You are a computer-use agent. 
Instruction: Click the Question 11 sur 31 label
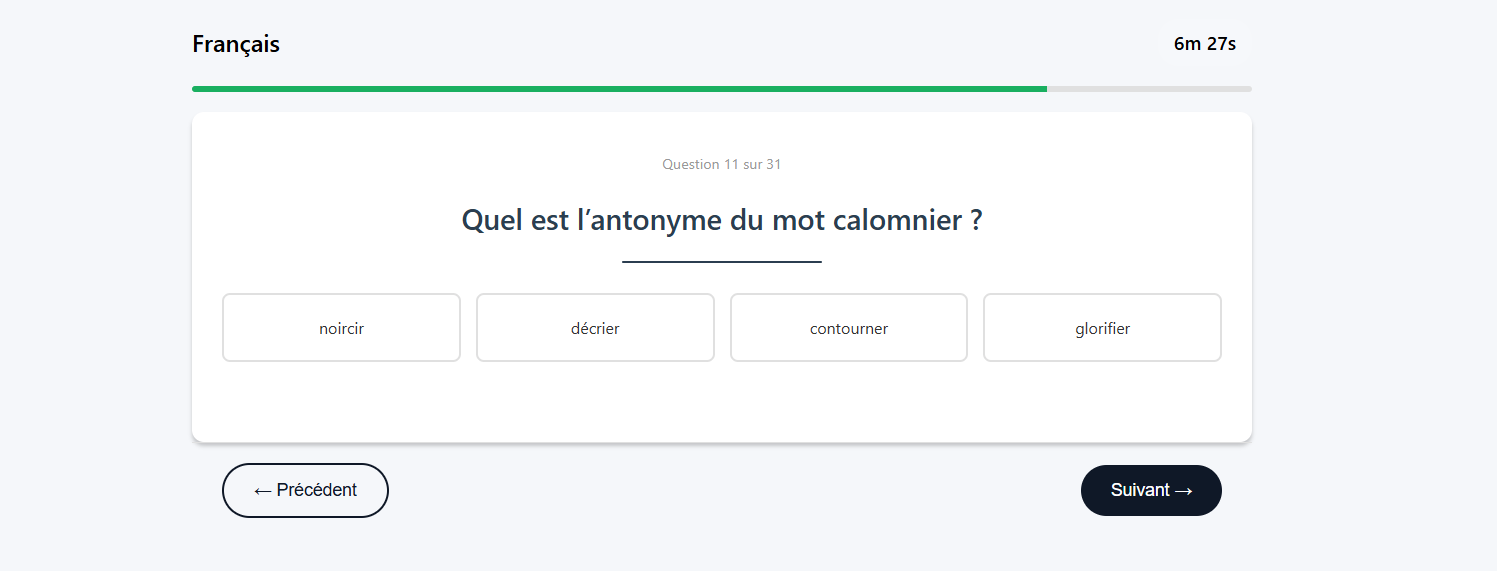tap(721, 164)
